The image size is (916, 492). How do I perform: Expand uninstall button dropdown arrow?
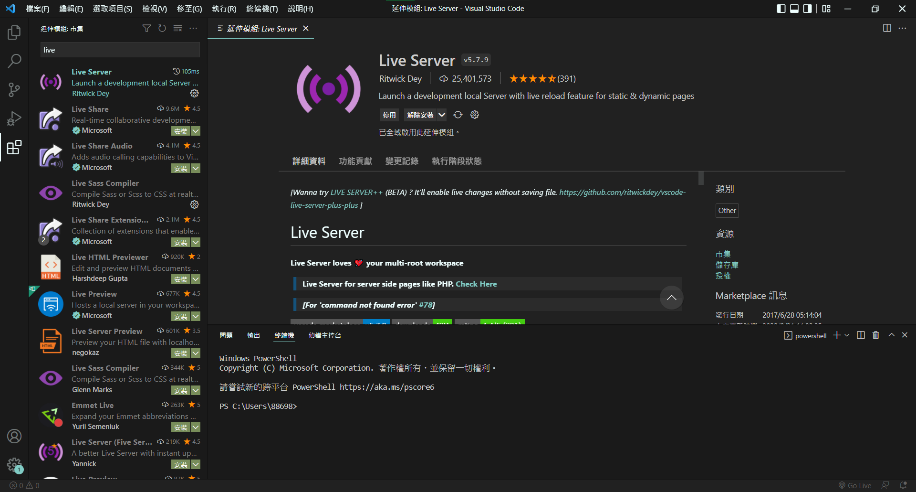[x=442, y=115]
